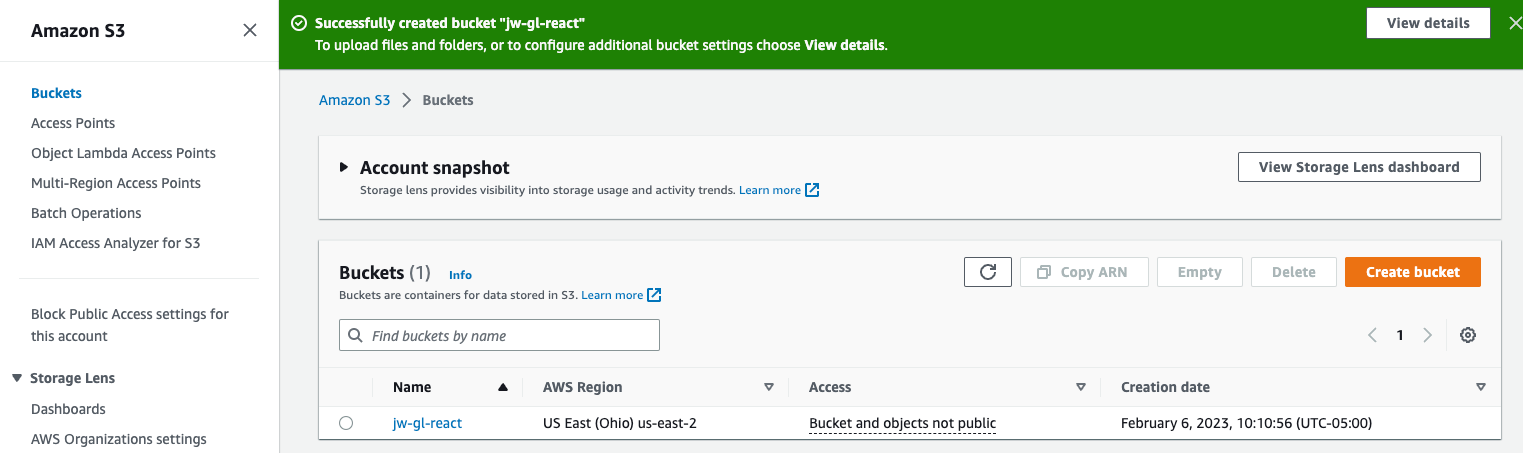Sort by Creation date column
1523x453 pixels.
click(1480, 387)
